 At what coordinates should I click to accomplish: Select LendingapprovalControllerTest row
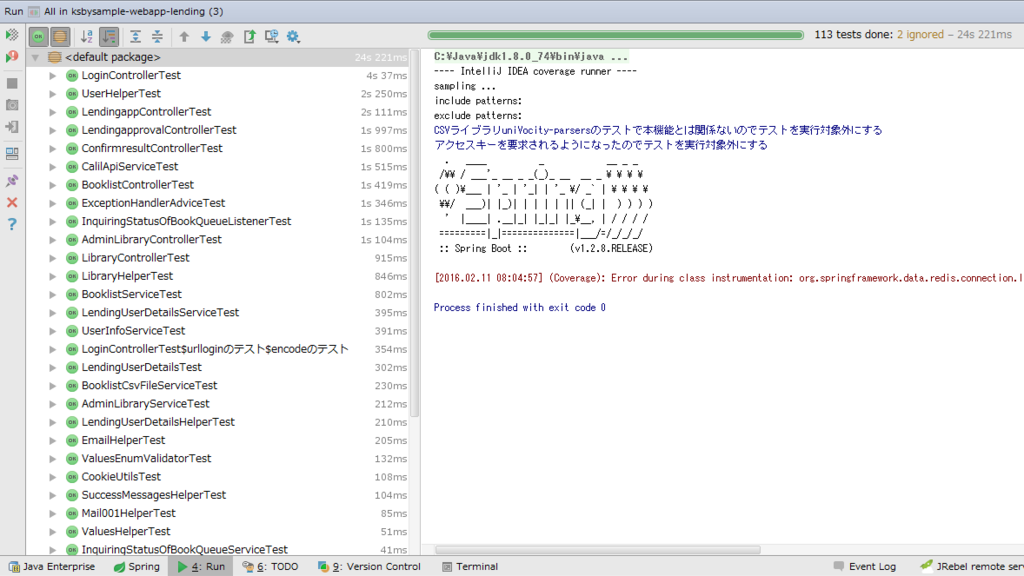coord(218,131)
